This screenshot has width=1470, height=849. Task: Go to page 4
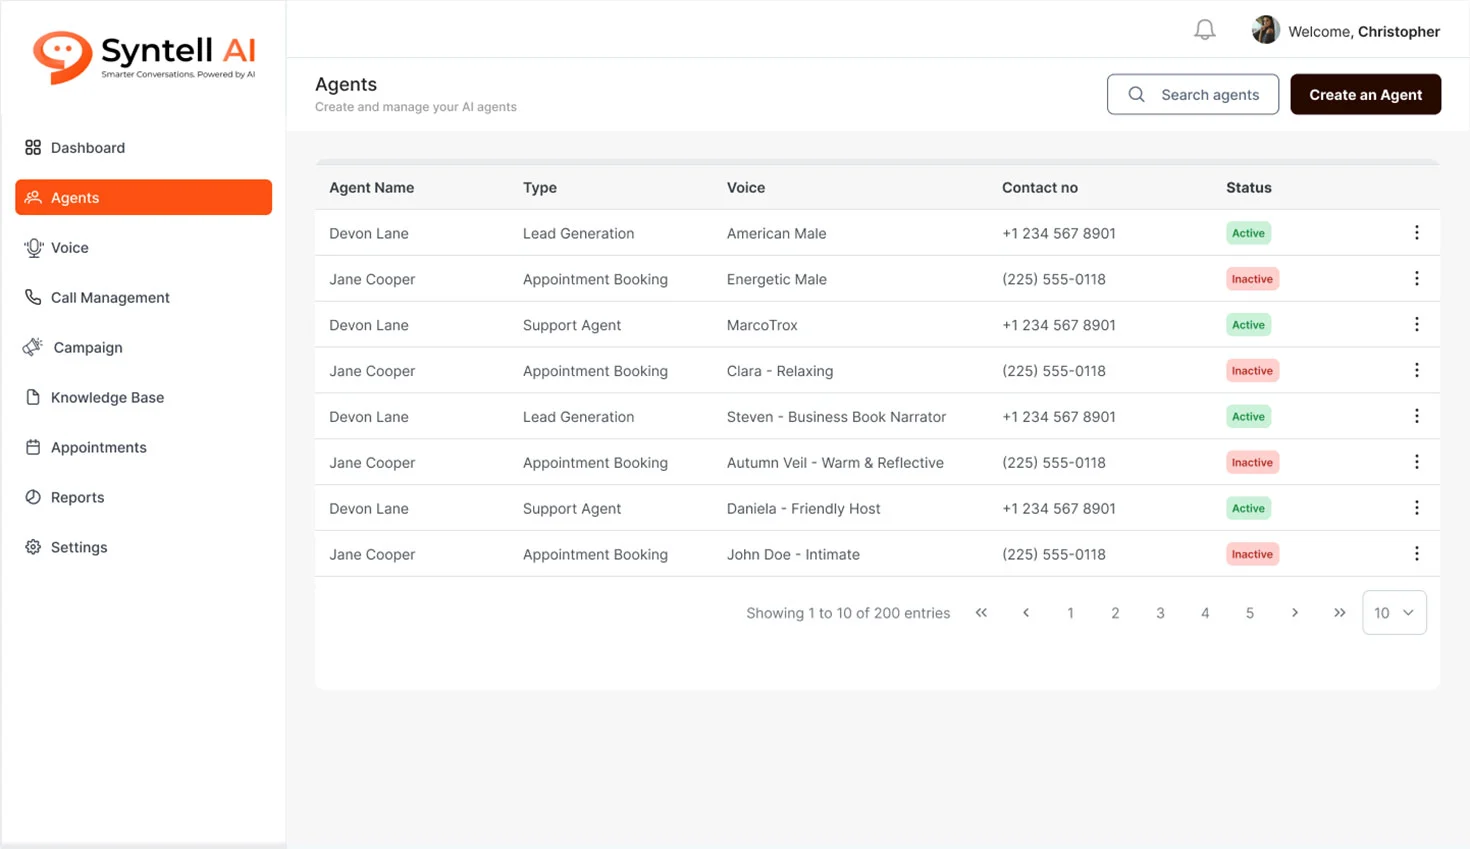[1205, 613]
